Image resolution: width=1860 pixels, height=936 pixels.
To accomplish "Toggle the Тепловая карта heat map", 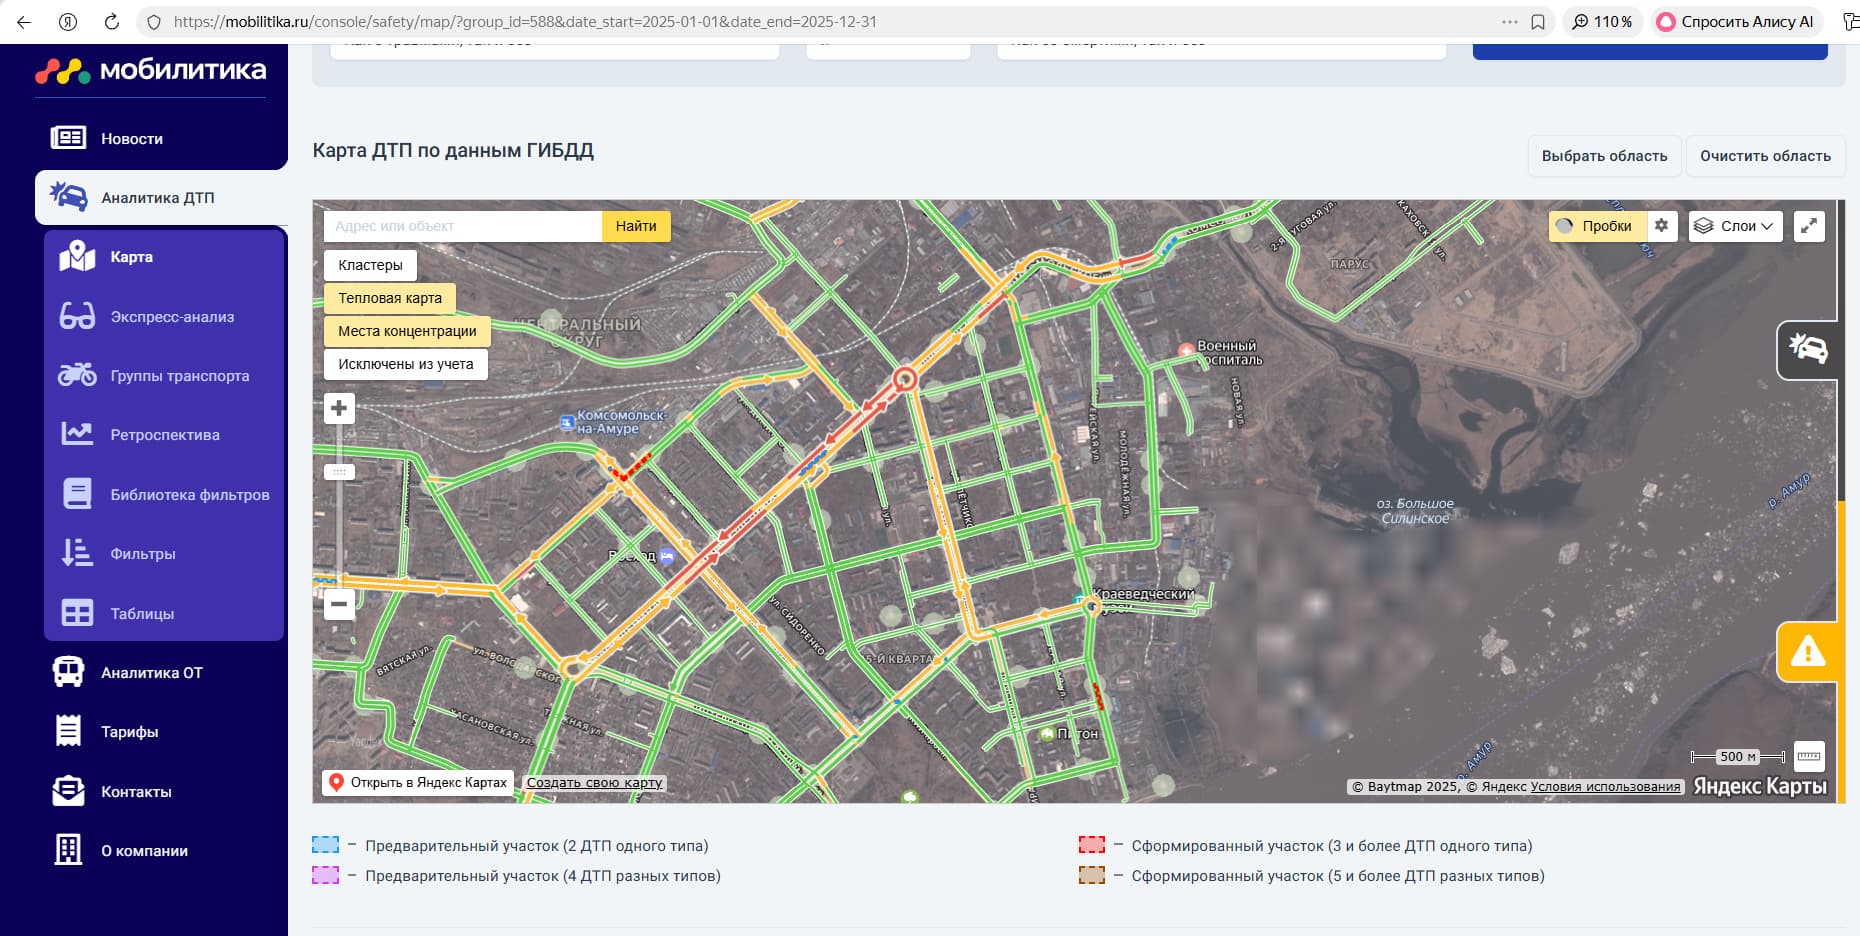I will pyautogui.click(x=389, y=298).
